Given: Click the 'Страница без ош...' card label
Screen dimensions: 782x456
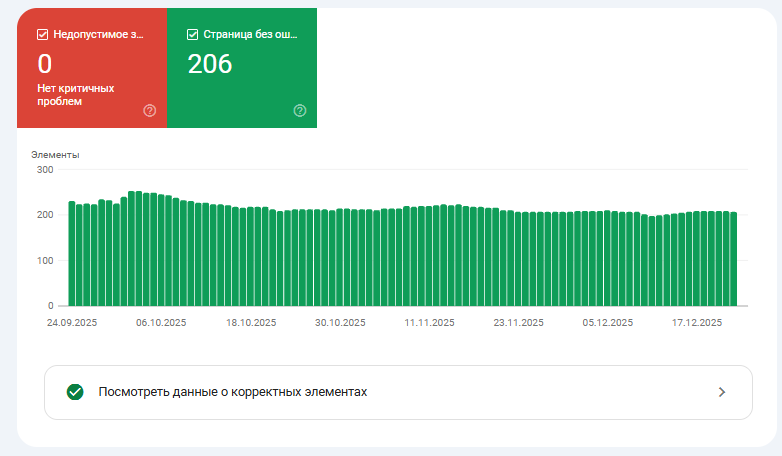Looking at the screenshot, I should [x=251, y=34].
